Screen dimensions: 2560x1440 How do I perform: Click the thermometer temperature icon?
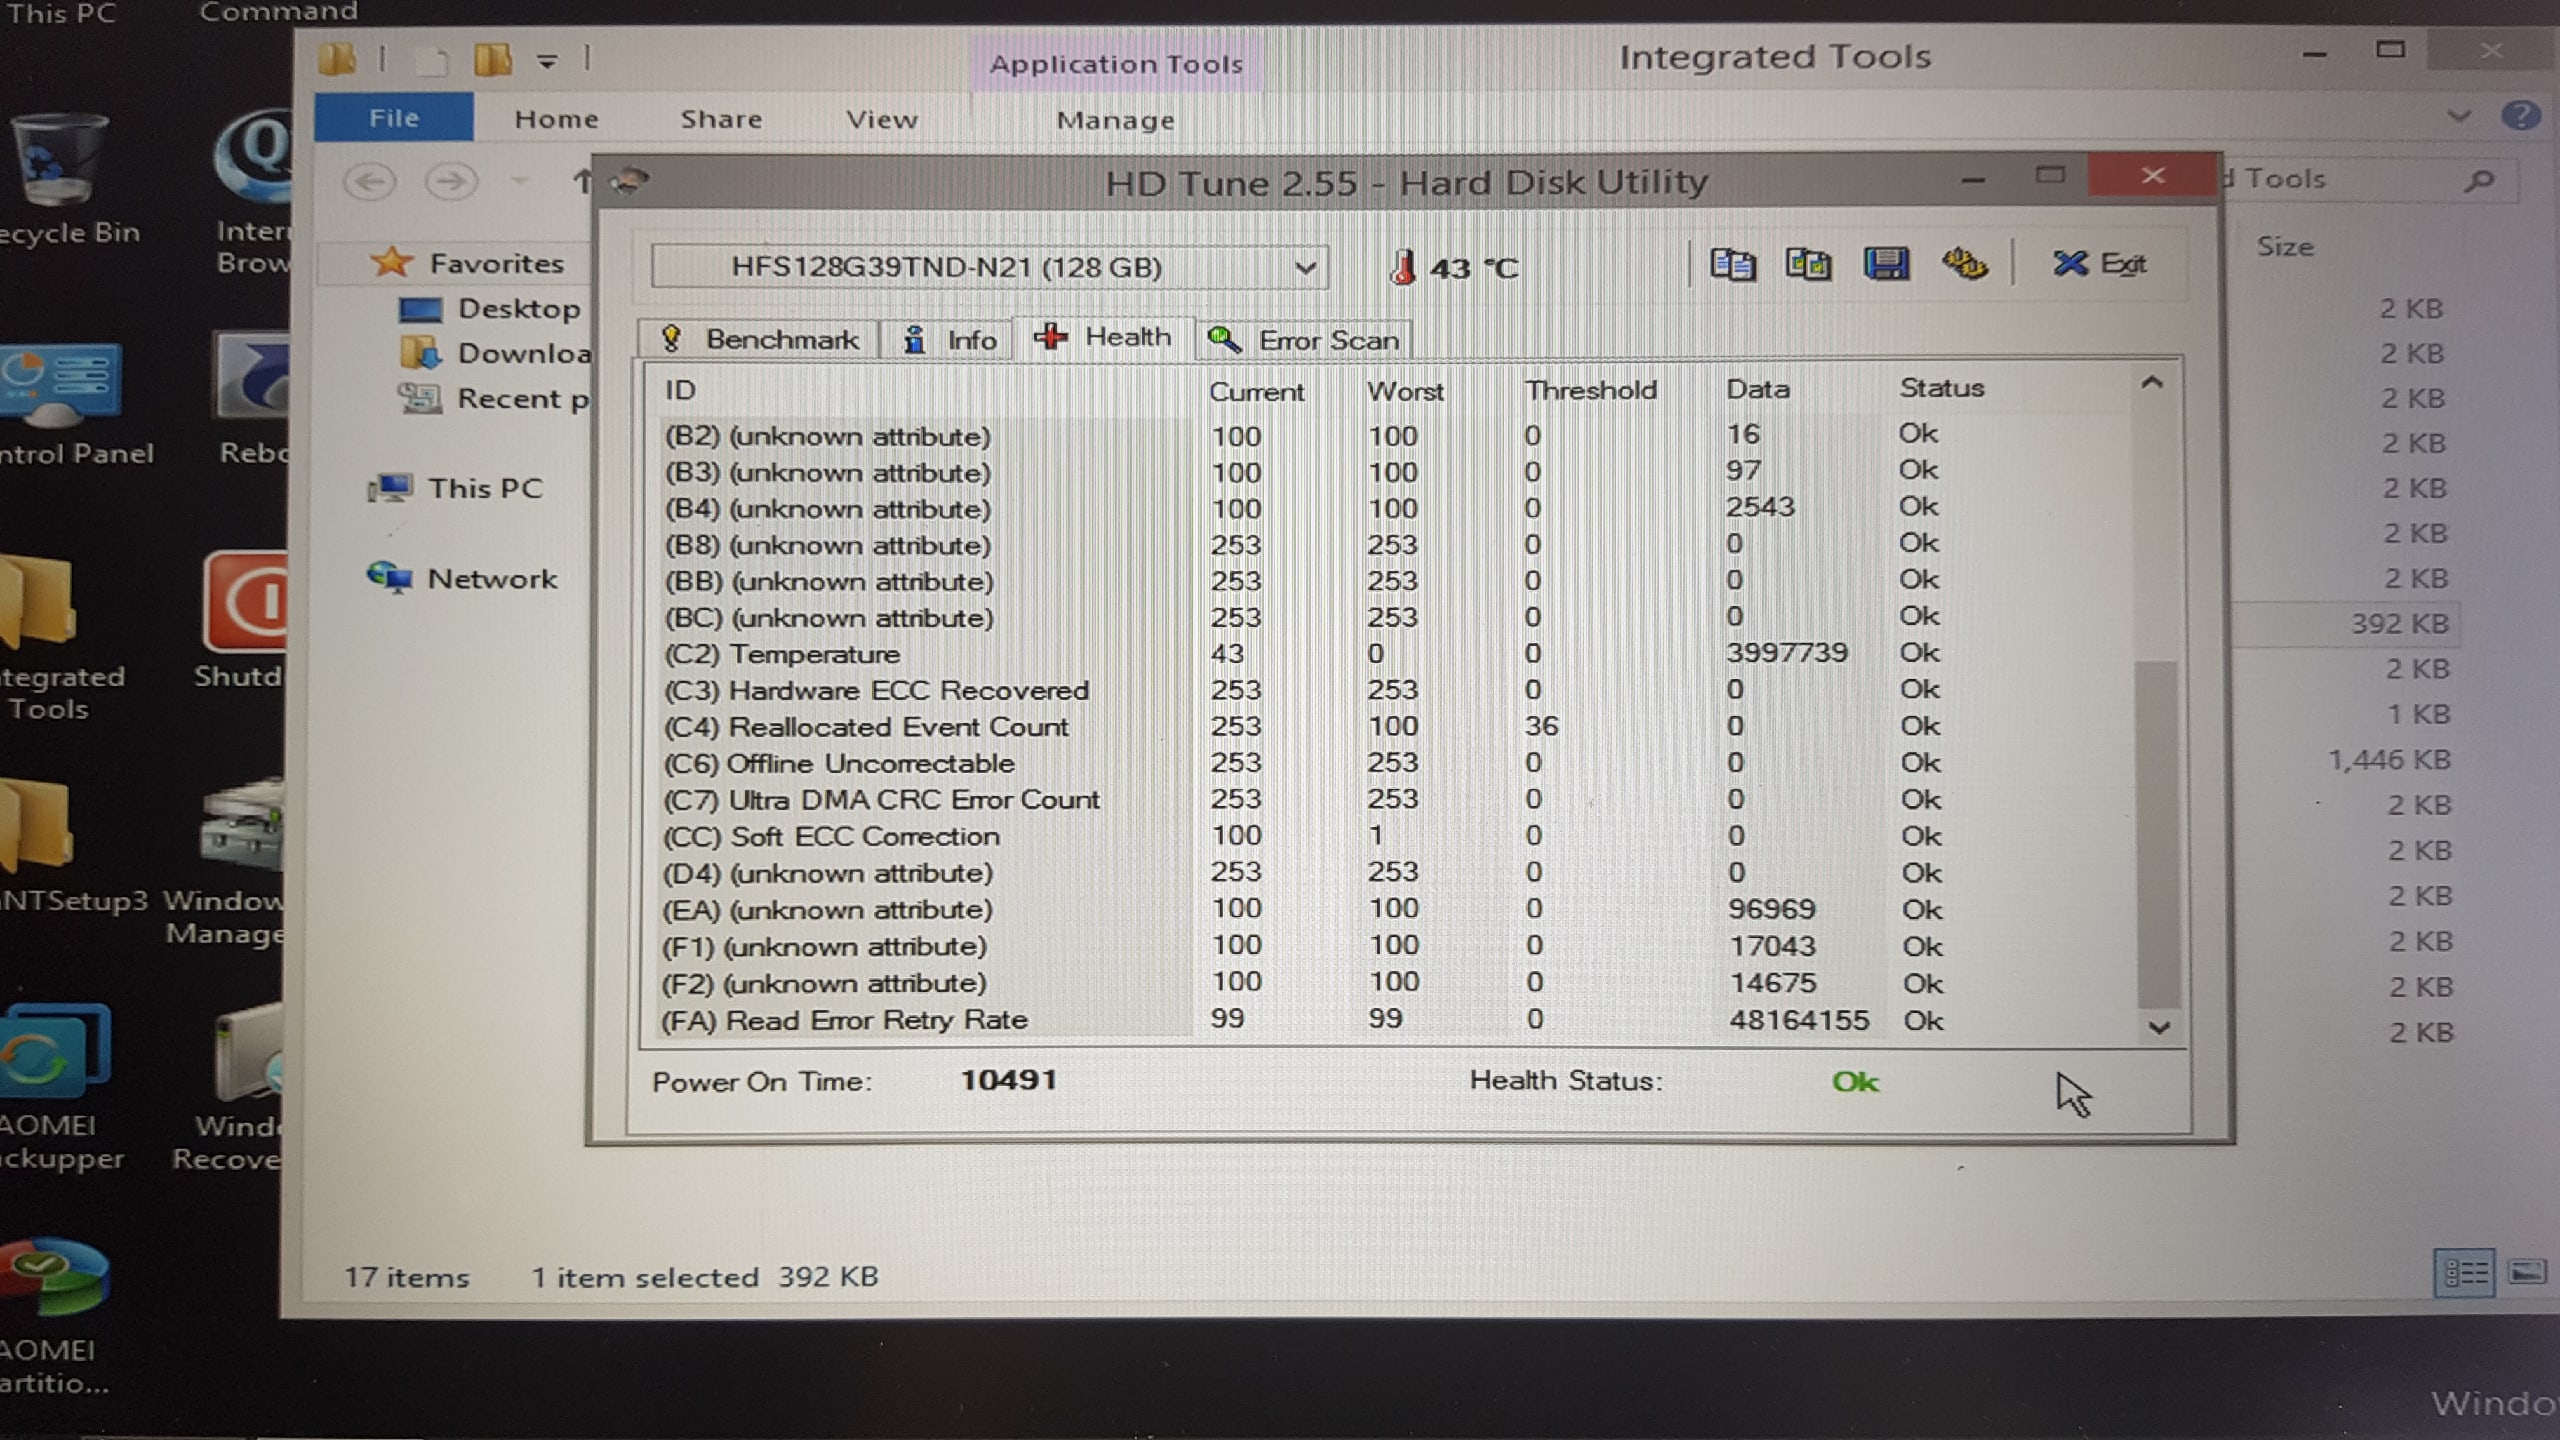(1402, 267)
